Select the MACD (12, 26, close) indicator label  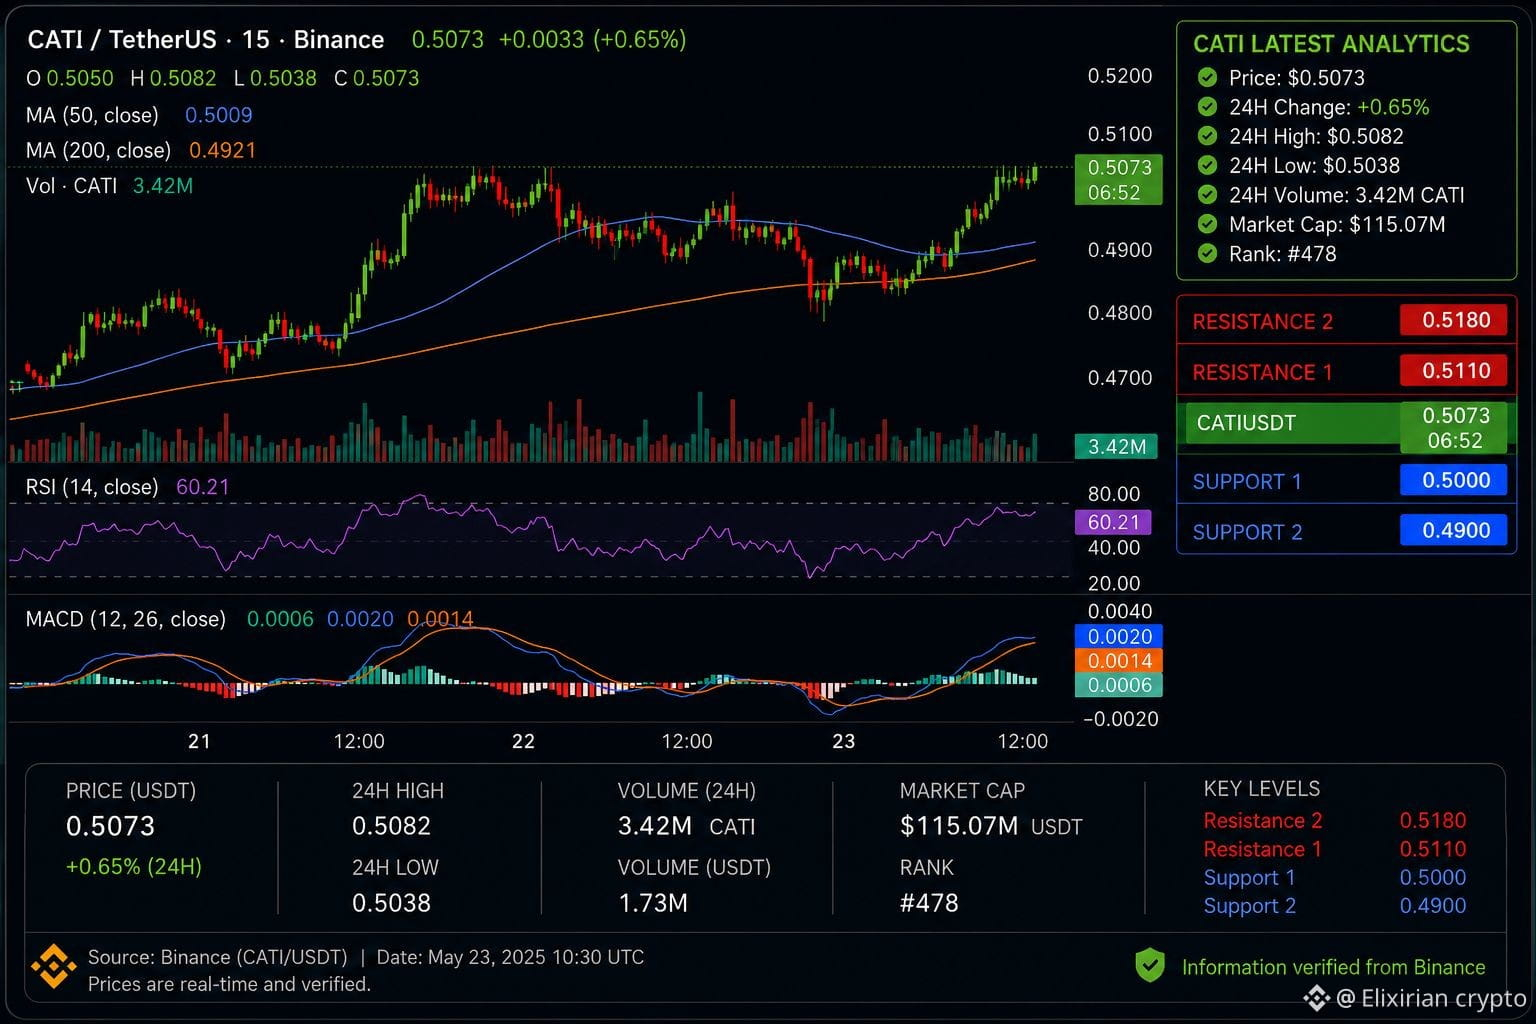[x=126, y=619]
